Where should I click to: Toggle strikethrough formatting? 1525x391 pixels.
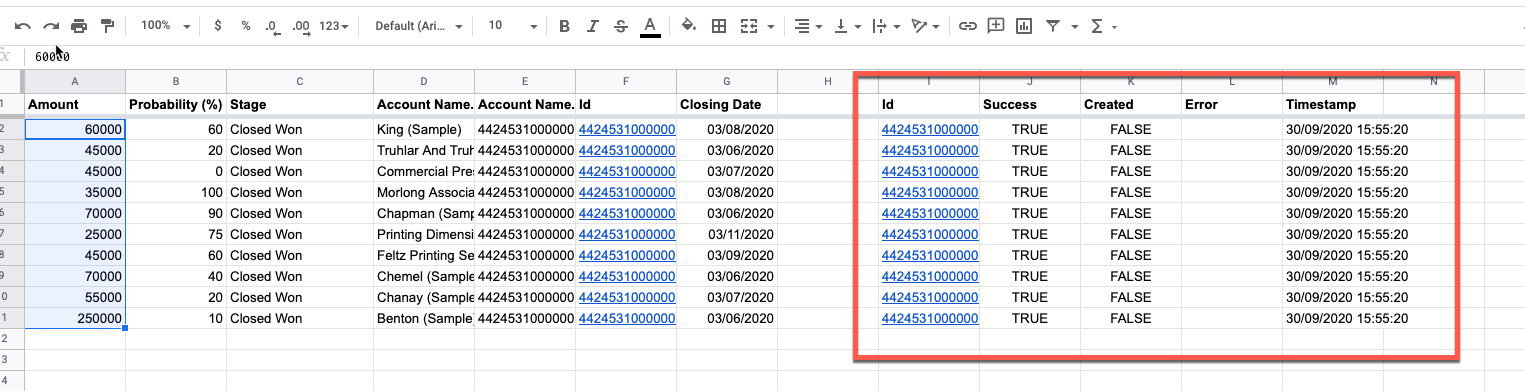click(621, 26)
